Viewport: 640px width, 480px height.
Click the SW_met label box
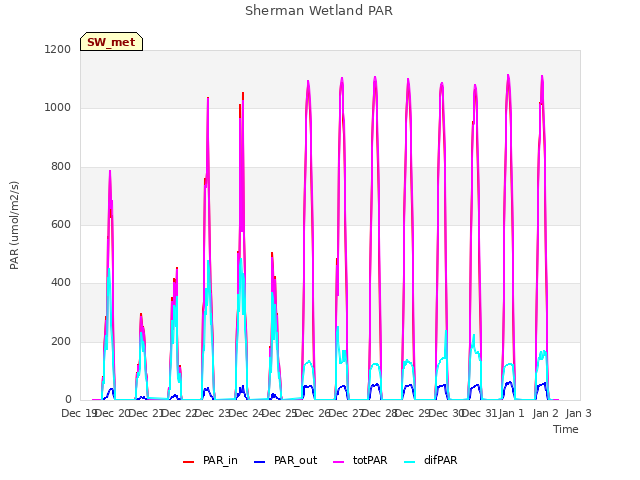(111, 42)
